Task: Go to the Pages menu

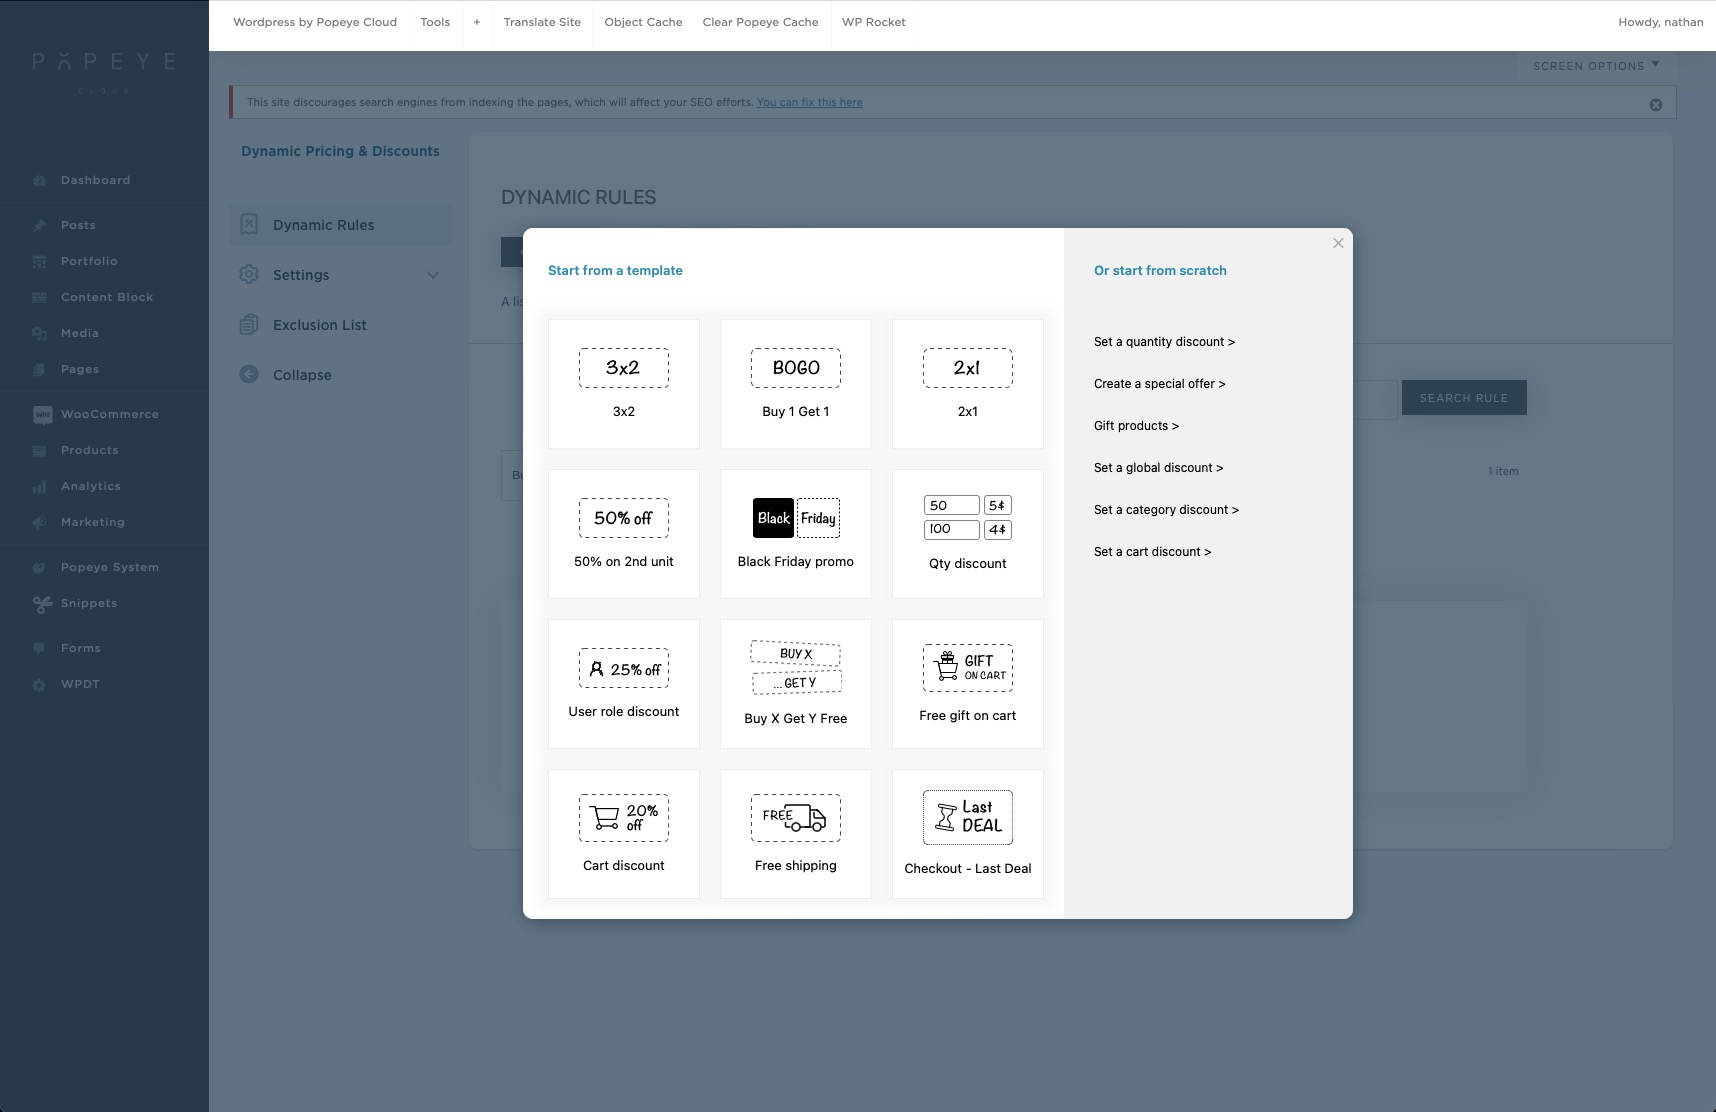Action: coord(80,369)
